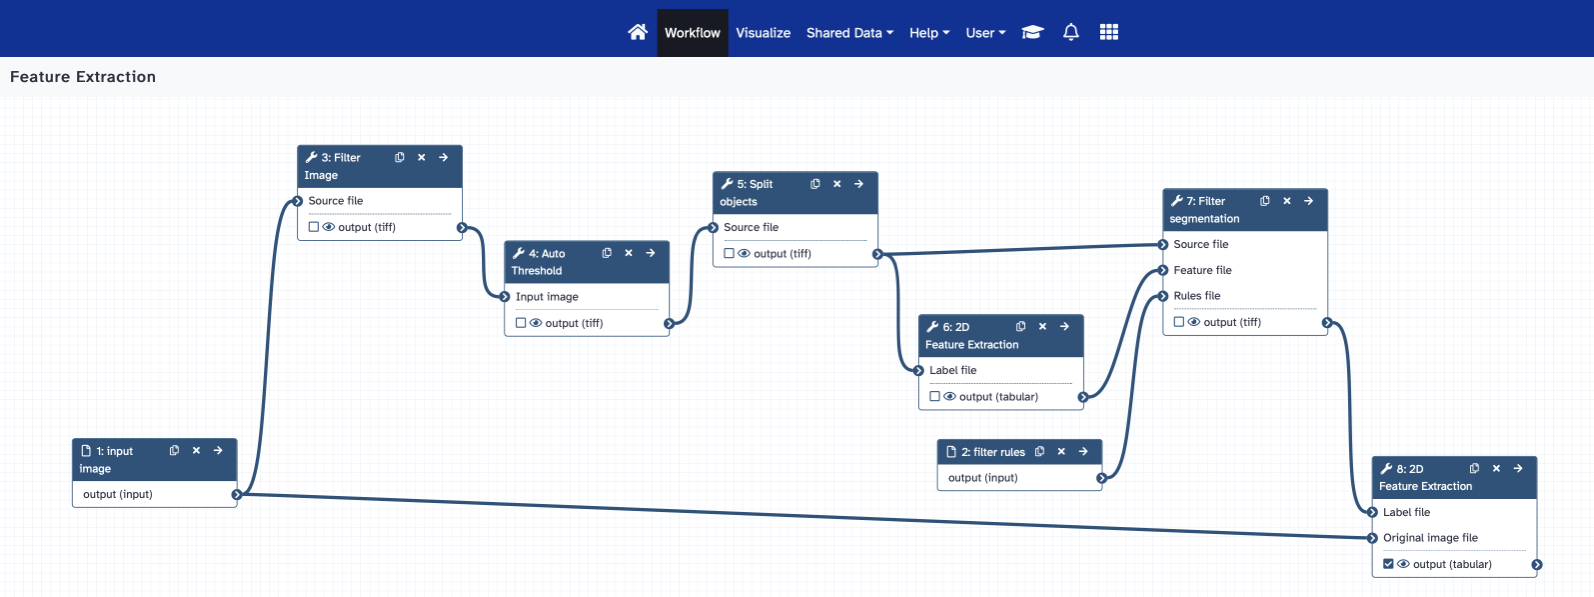Check output (tiff) box on Filter Image
This screenshot has height=597, width=1594.
314,227
